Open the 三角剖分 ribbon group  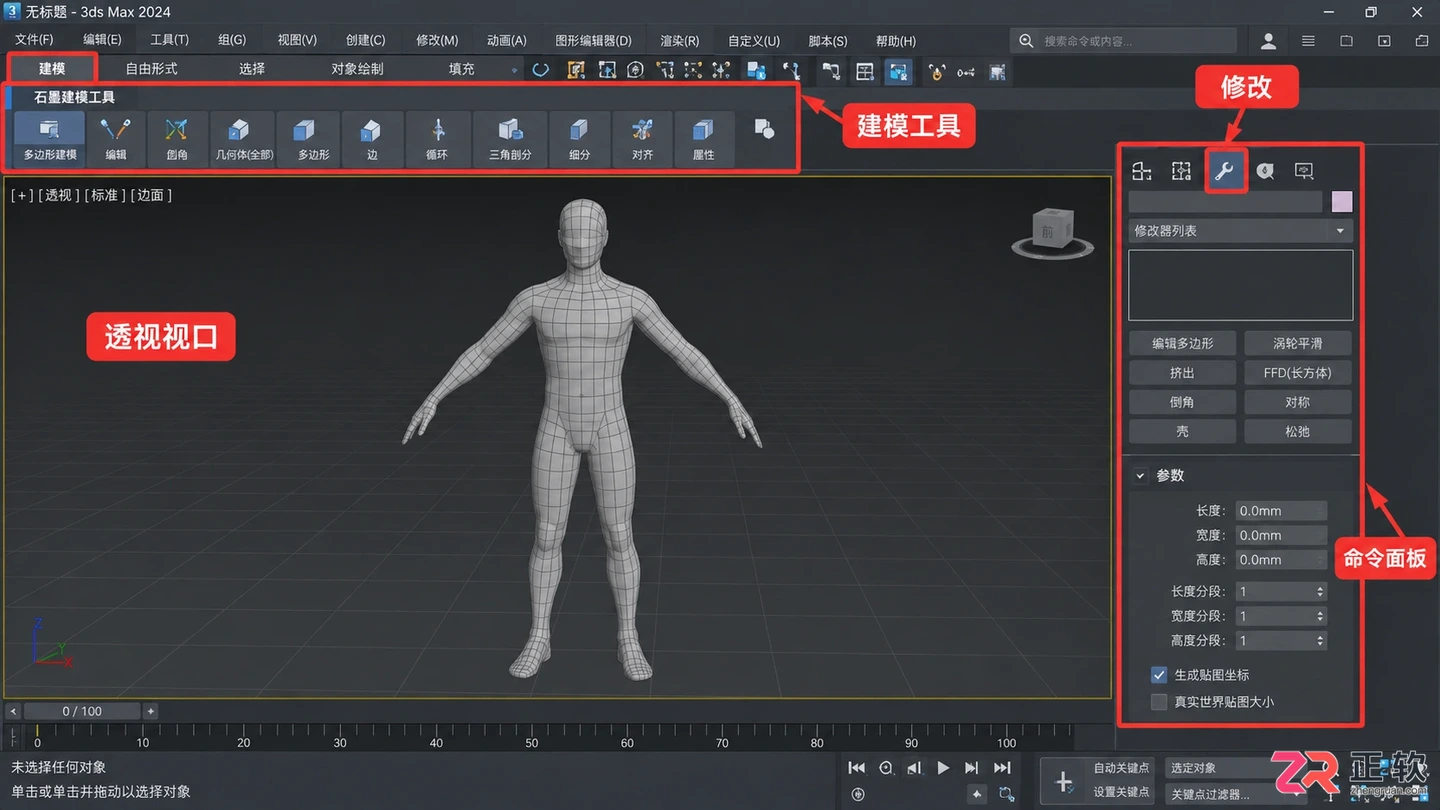pos(510,138)
